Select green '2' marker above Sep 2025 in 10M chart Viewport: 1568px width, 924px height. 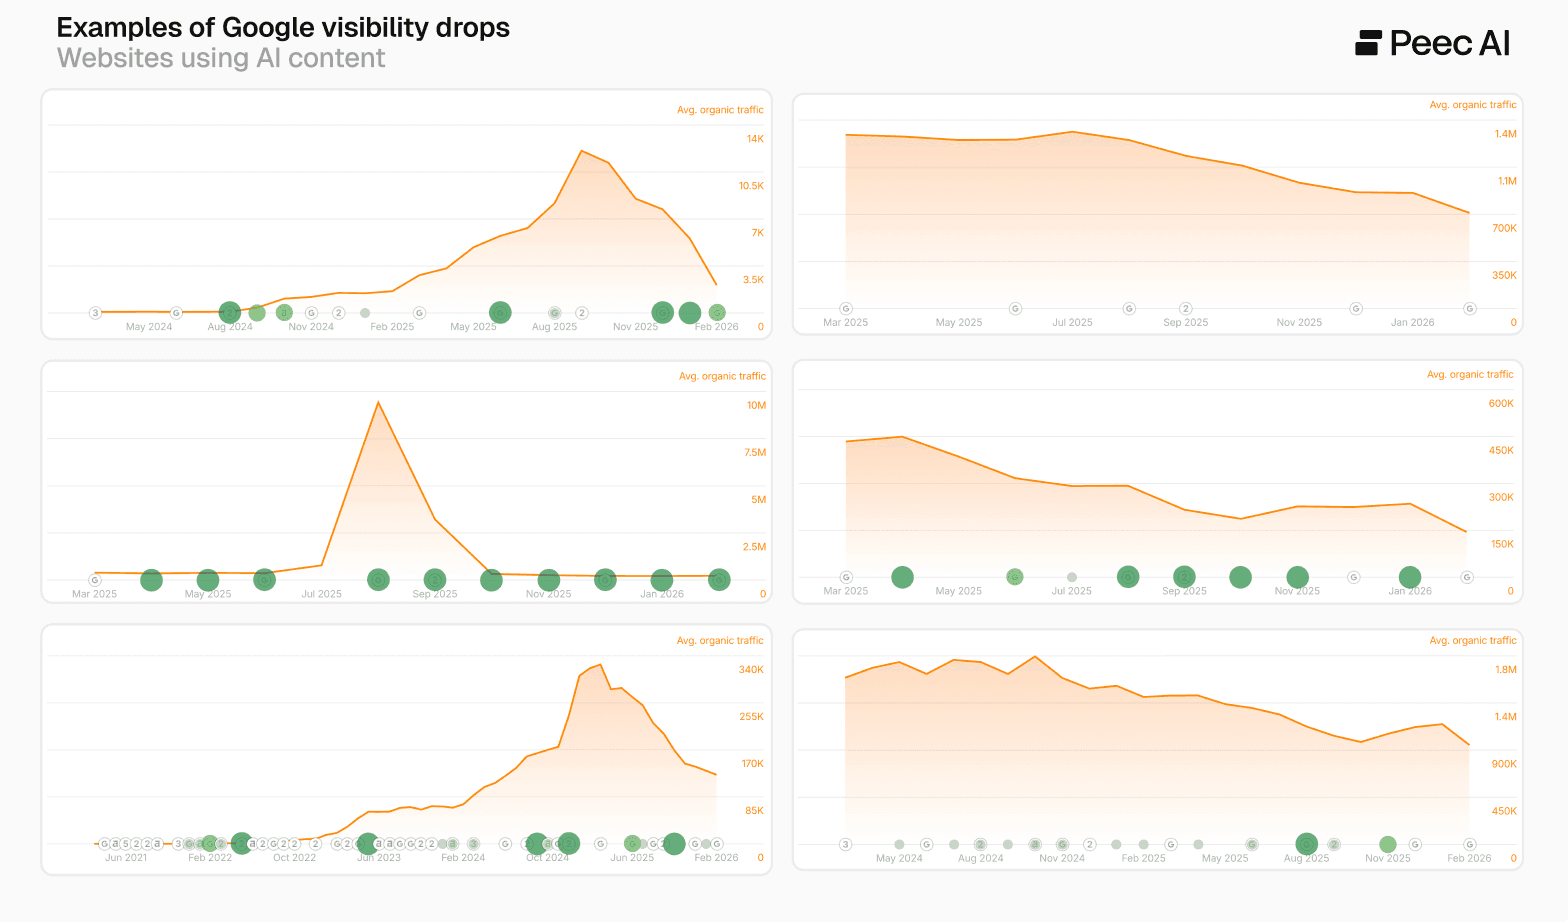coord(435,580)
